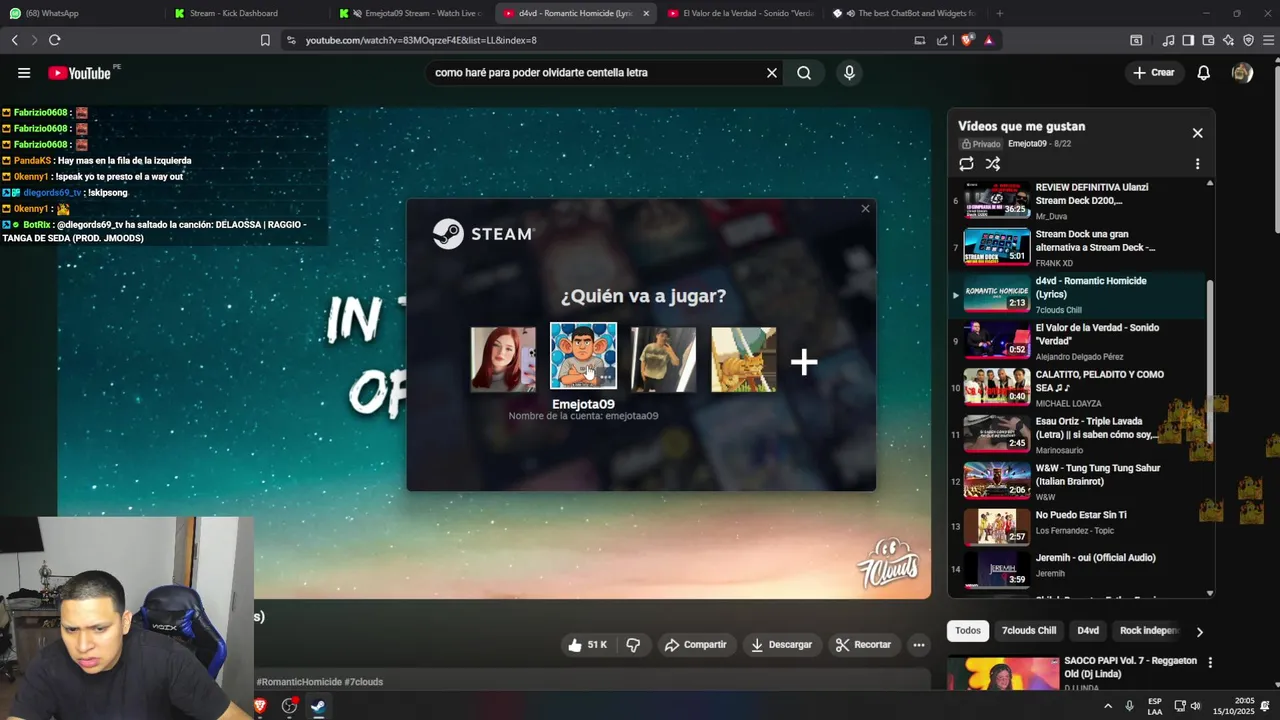This screenshot has width=1280, height=720.
Task: Reload the page in the browser
Action: pyautogui.click(x=54, y=40)
